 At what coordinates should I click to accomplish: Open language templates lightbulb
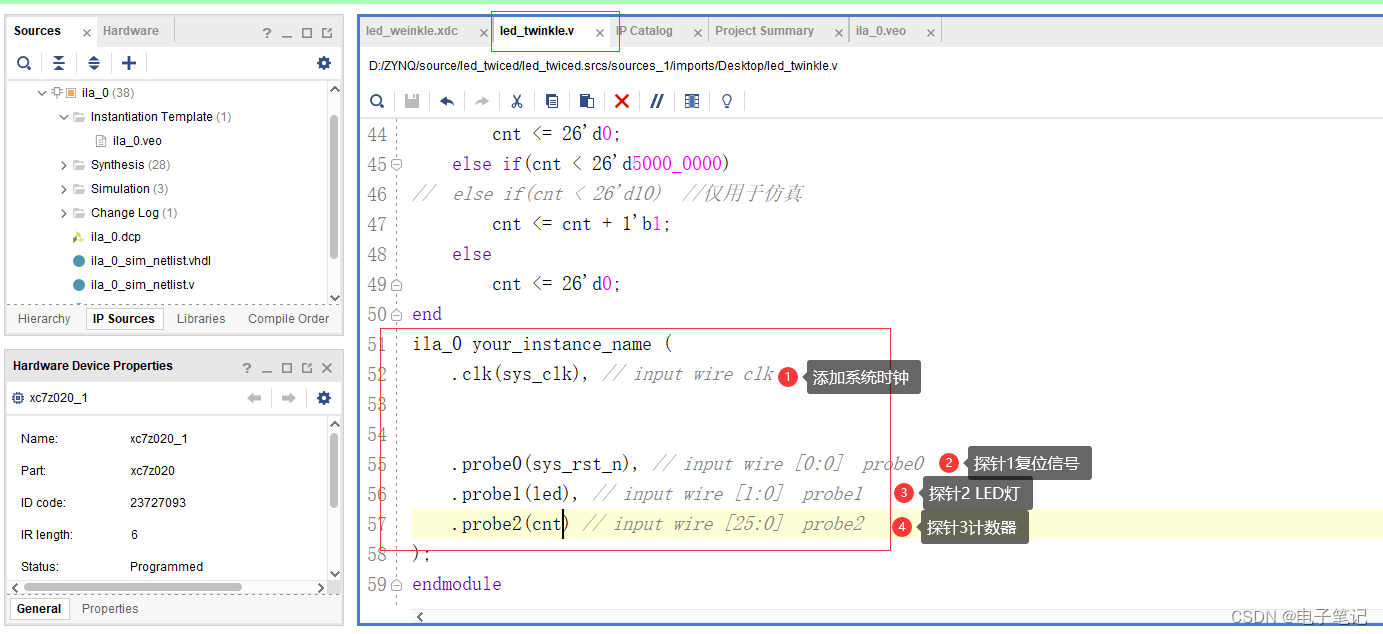pos(727,101)
